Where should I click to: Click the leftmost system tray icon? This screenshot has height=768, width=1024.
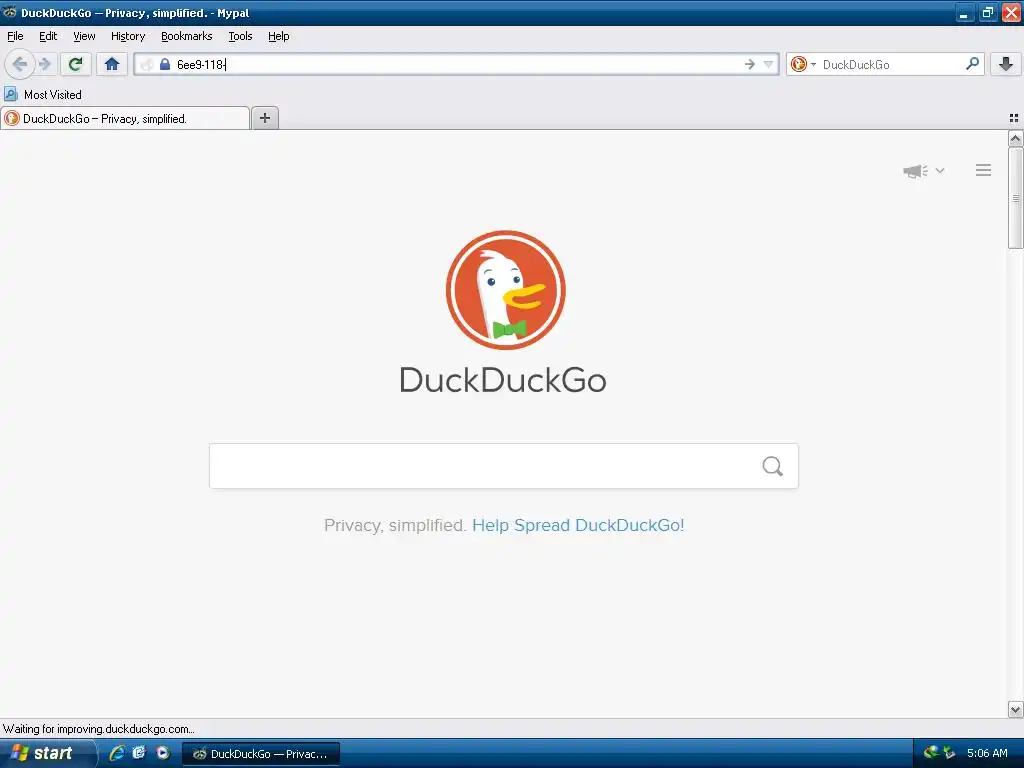click(931, 753)
